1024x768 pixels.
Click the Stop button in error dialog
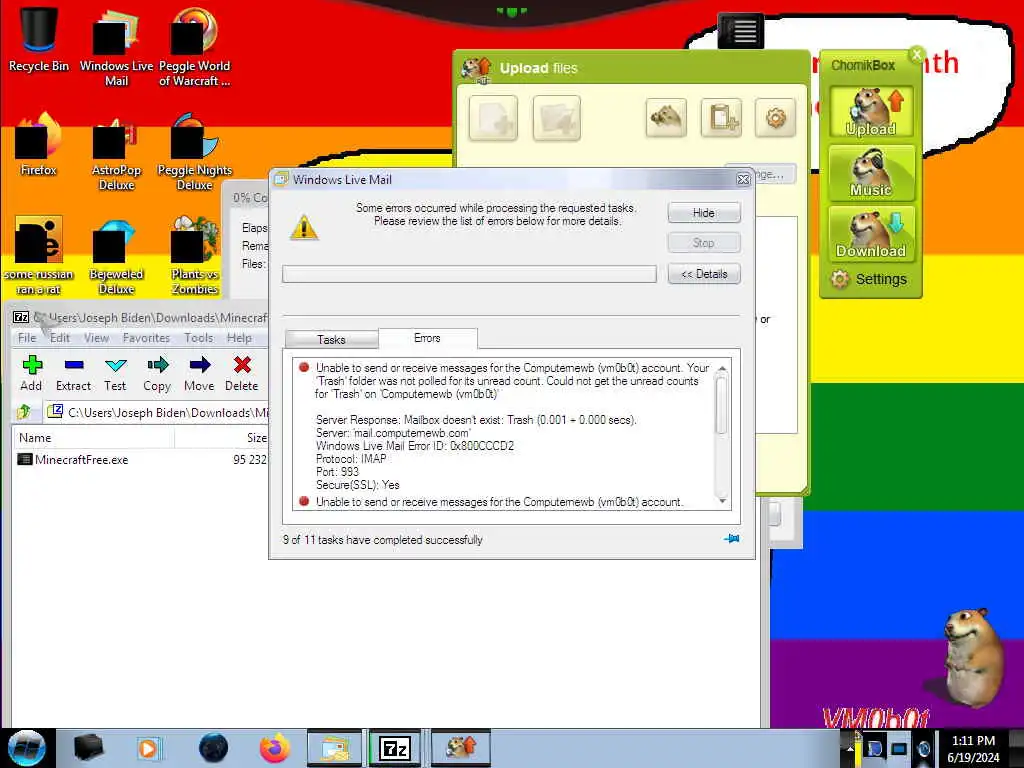point(704,243)
